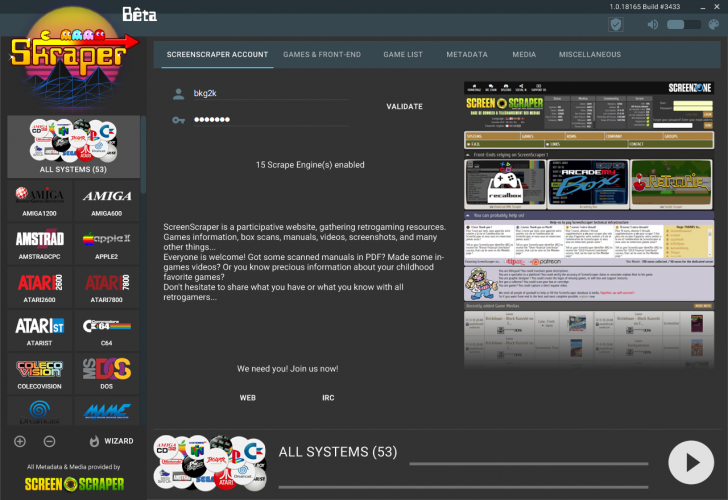
Task: Add a system with the plus icon
Action: point(20,441)
